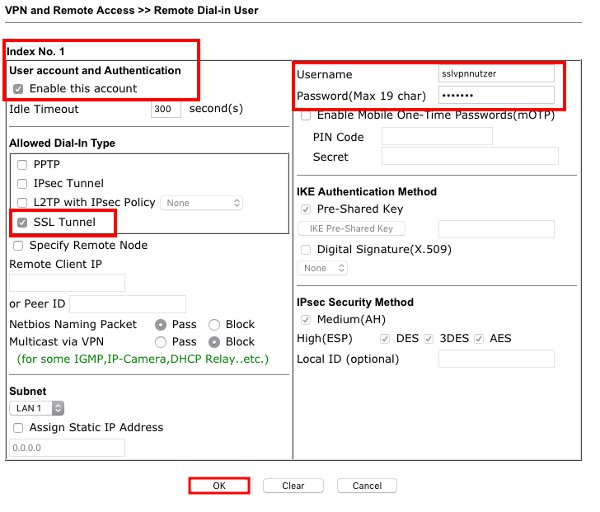
Task: Click the "Index No. 1" heading text
Action: (x=36, y=52)
